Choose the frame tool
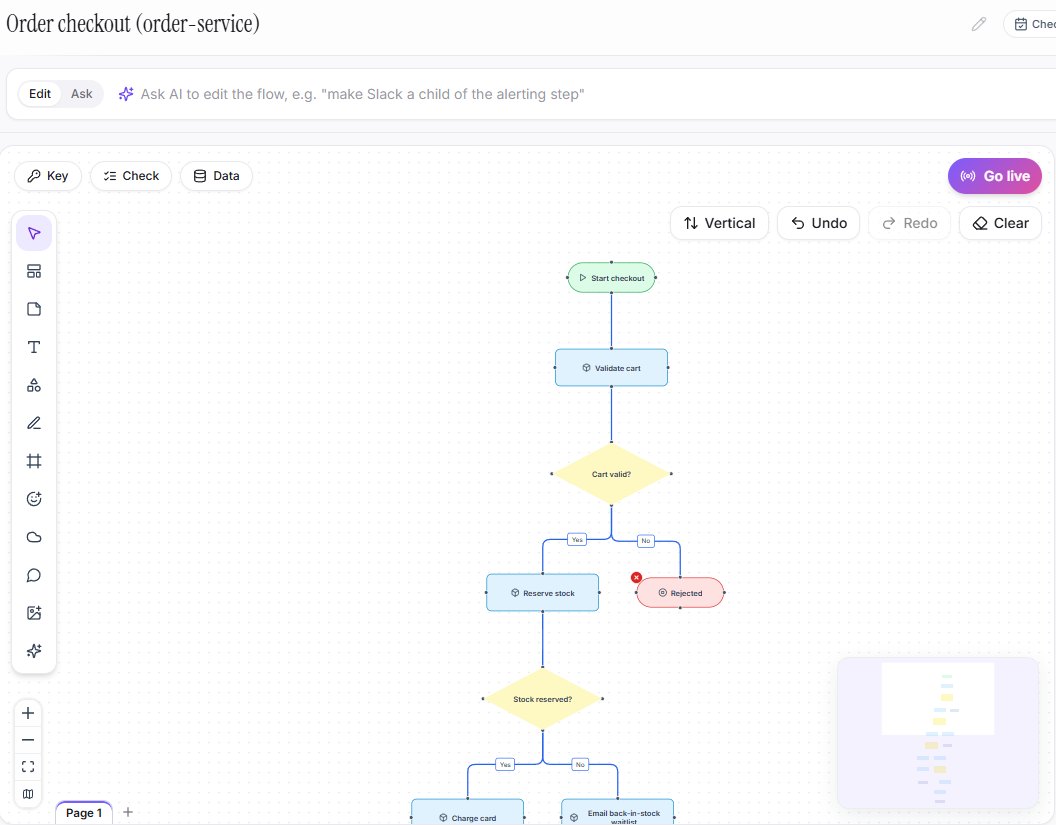 click(34, 461)
